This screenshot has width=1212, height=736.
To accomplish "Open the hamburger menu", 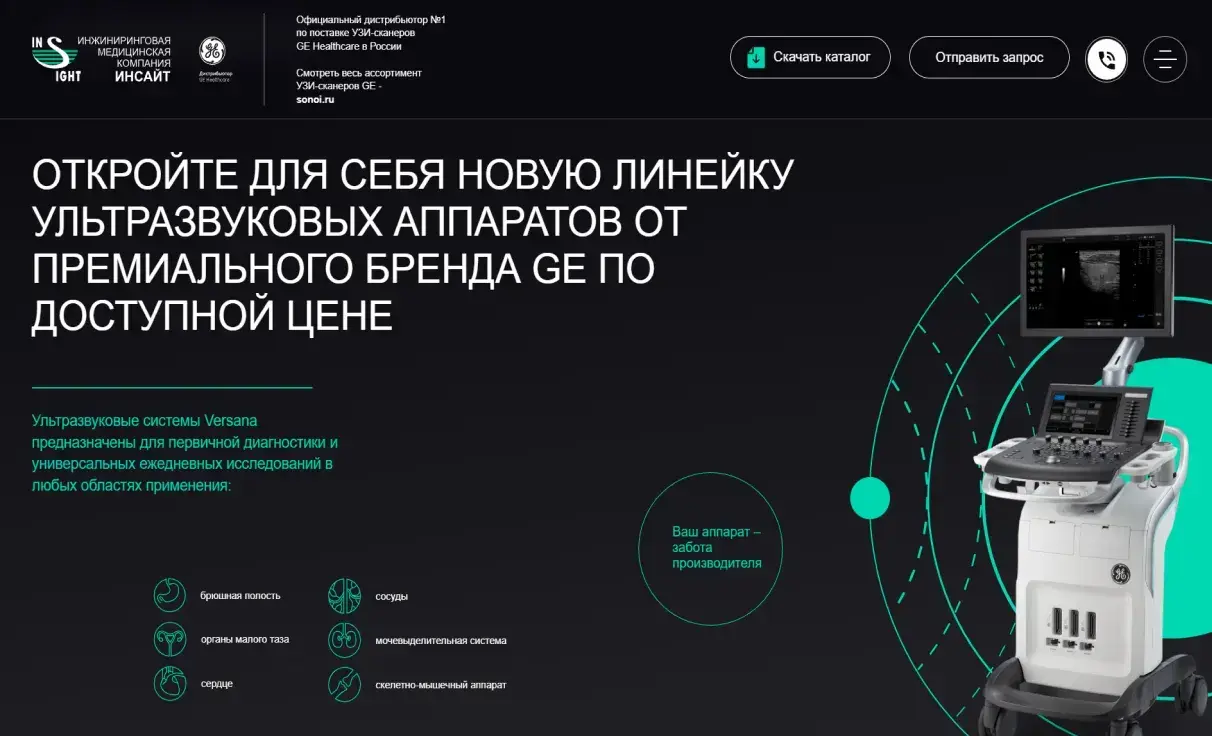I will 1165,59.
